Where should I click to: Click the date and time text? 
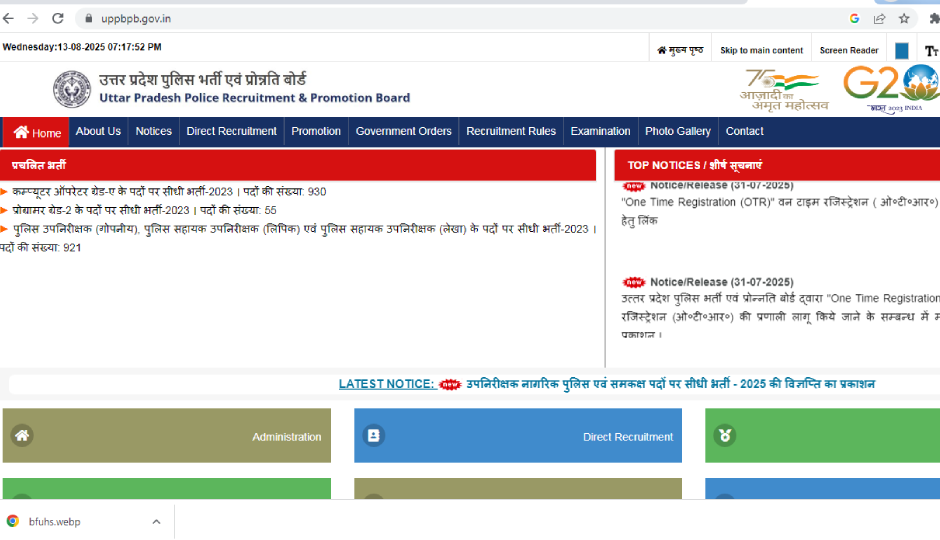(82, 47)
